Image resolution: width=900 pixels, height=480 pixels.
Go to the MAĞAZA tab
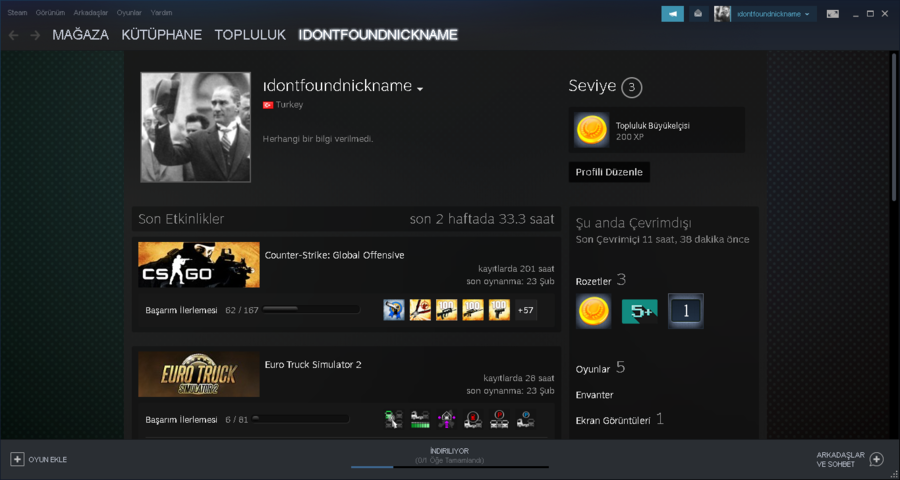(80, 35)
